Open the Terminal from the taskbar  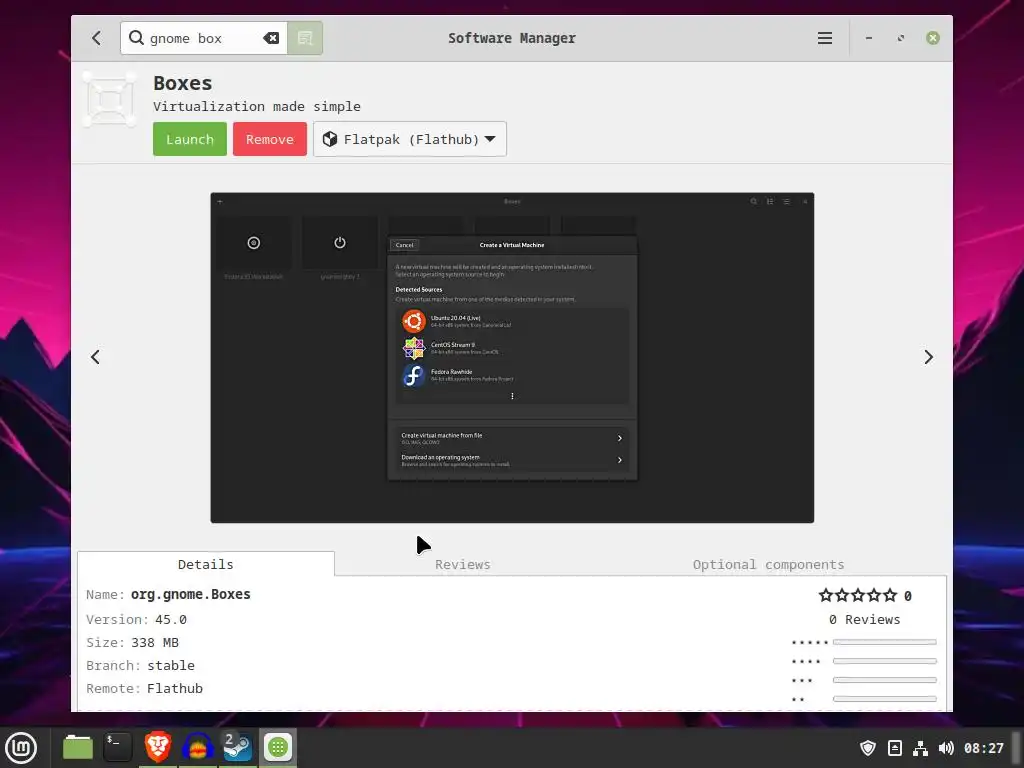click(x=118, y=747)
